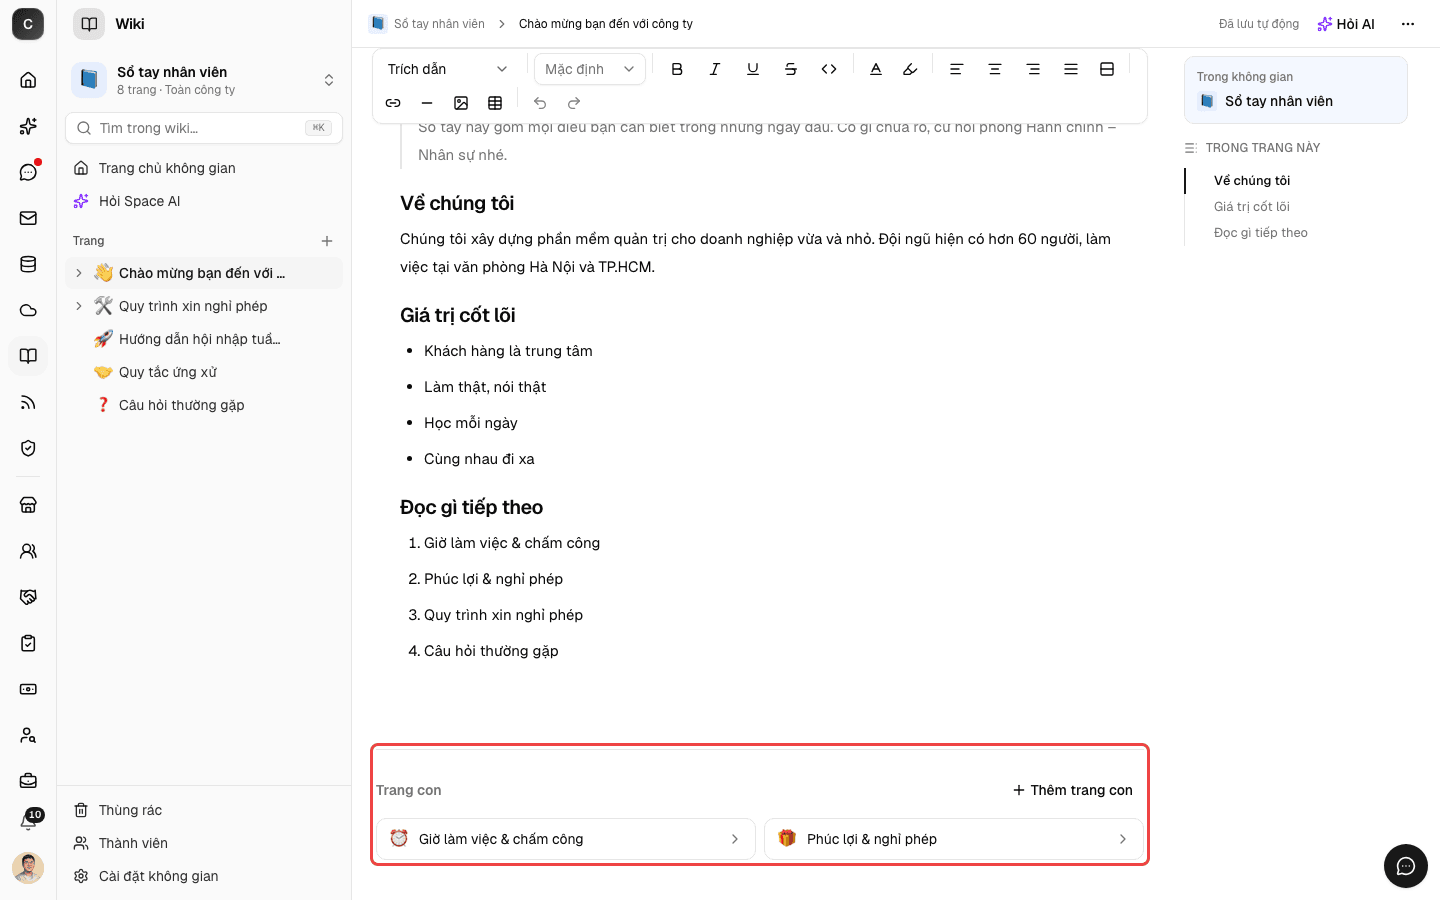Align text right
The width and height of the screenshot is (1440, 900).
[x=1033, y=69]
